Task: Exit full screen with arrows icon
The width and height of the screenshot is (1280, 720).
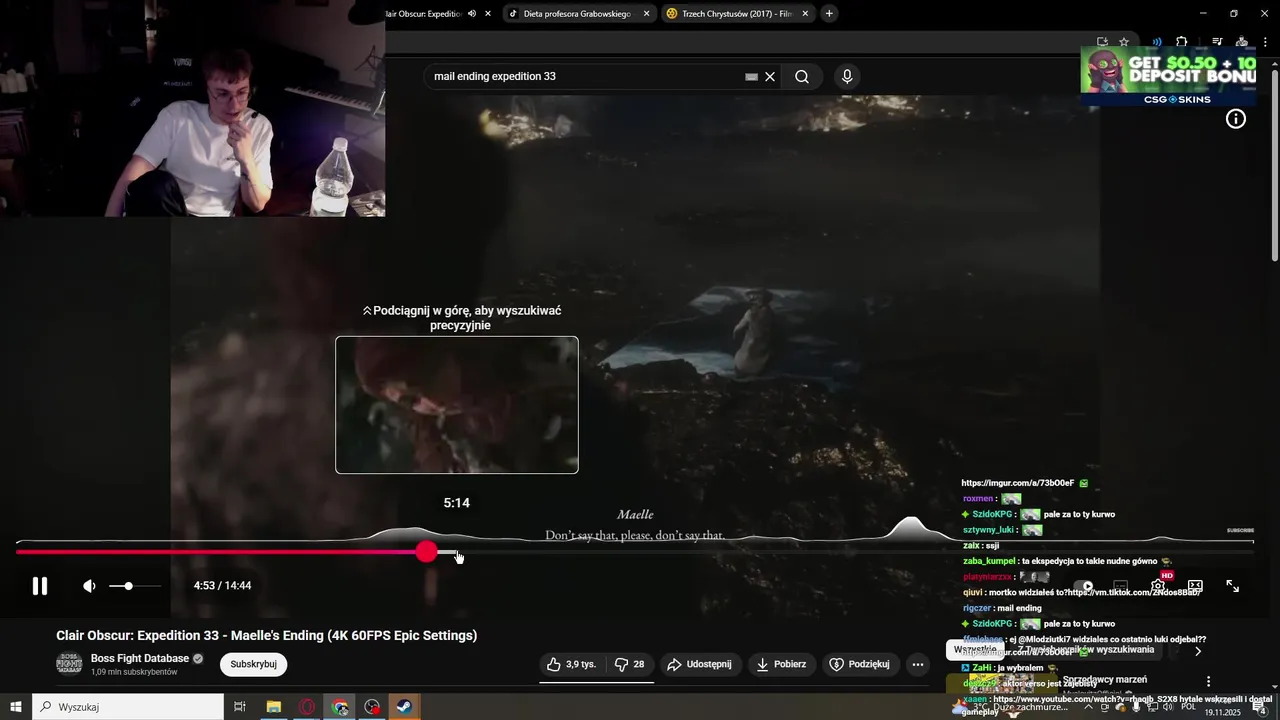Action: [1233, 586]
